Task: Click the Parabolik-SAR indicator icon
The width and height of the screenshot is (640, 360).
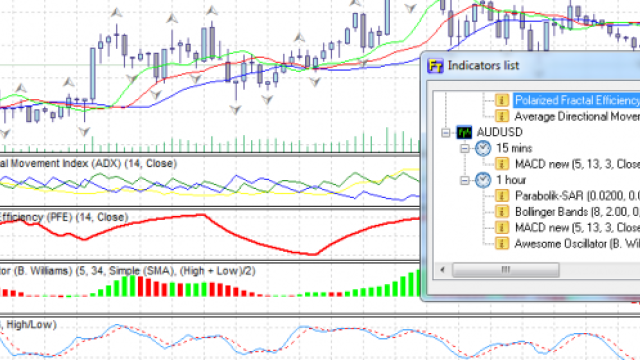Action: pos(502,196)
